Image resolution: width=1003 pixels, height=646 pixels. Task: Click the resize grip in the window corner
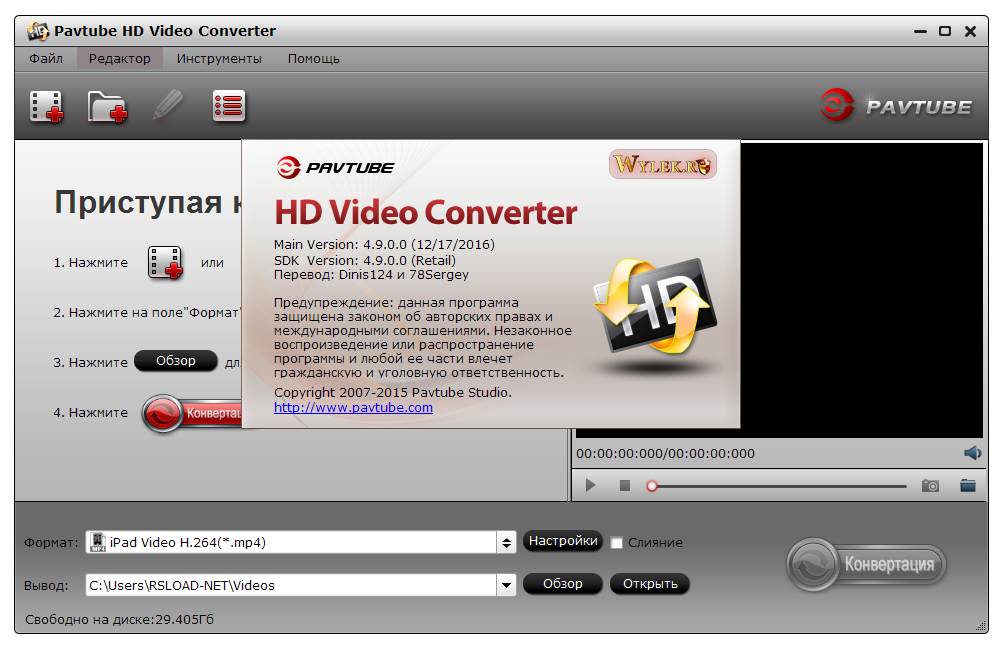981,626
